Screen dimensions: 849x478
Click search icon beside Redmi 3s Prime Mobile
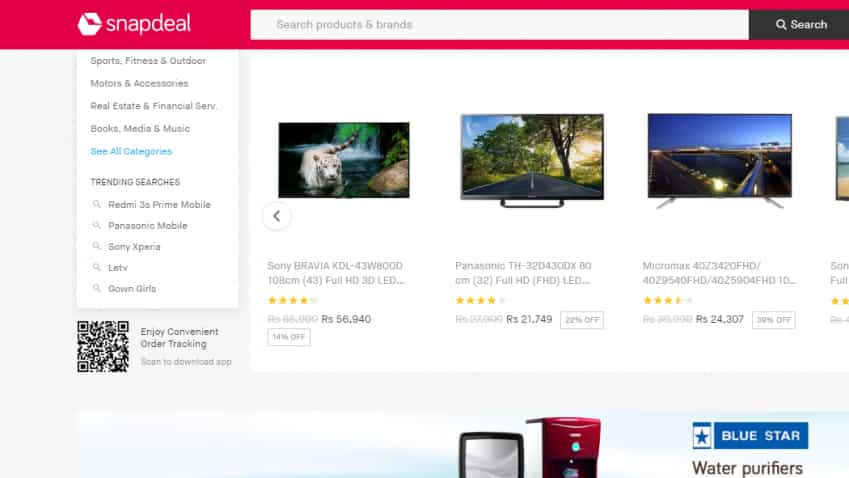[x=96, y=204]
